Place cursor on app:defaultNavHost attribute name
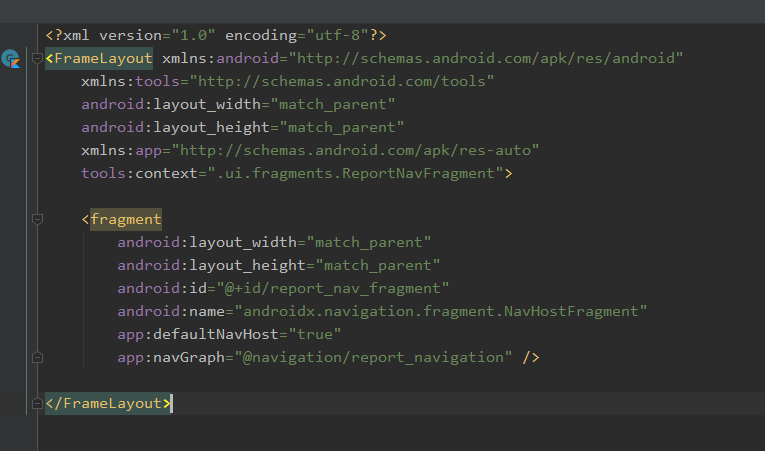The width and height of the screenshot is (765, 451). (x=198, y=334)
